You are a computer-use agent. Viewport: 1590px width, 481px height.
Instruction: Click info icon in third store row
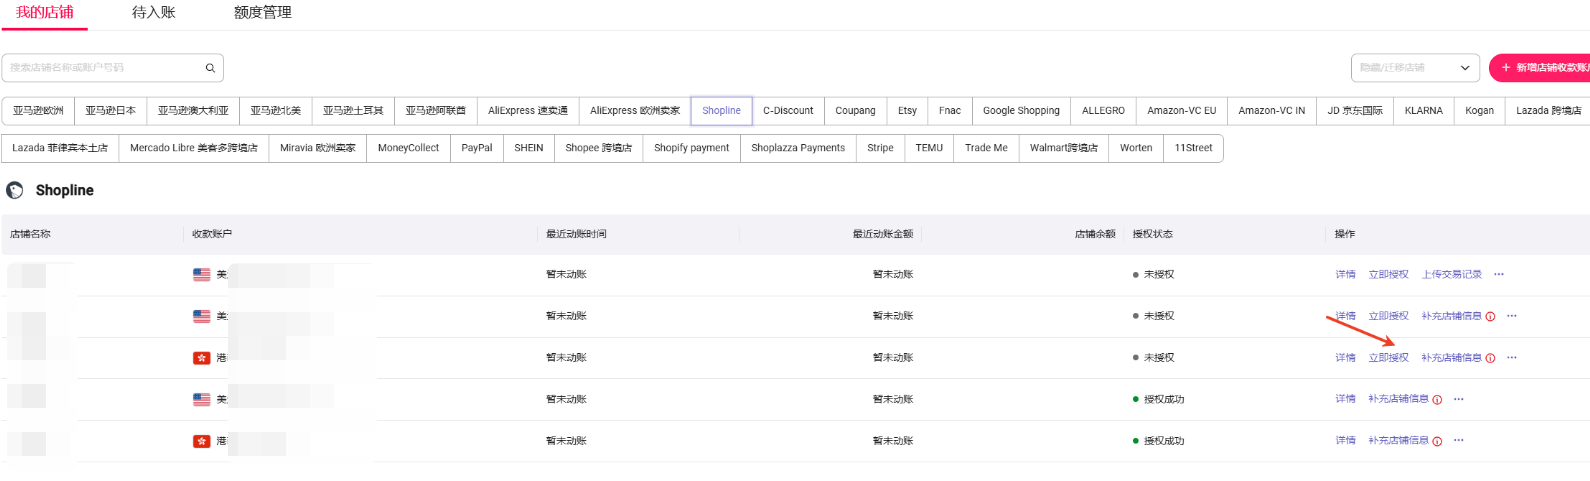pyautogui.click(x=1490, y=358)
